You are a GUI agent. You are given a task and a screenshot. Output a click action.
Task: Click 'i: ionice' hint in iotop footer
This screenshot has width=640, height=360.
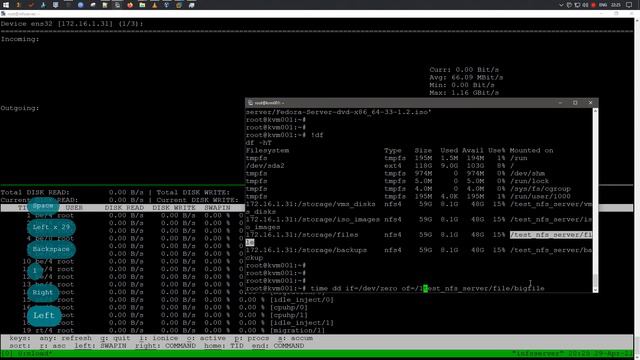click(159, 338)
